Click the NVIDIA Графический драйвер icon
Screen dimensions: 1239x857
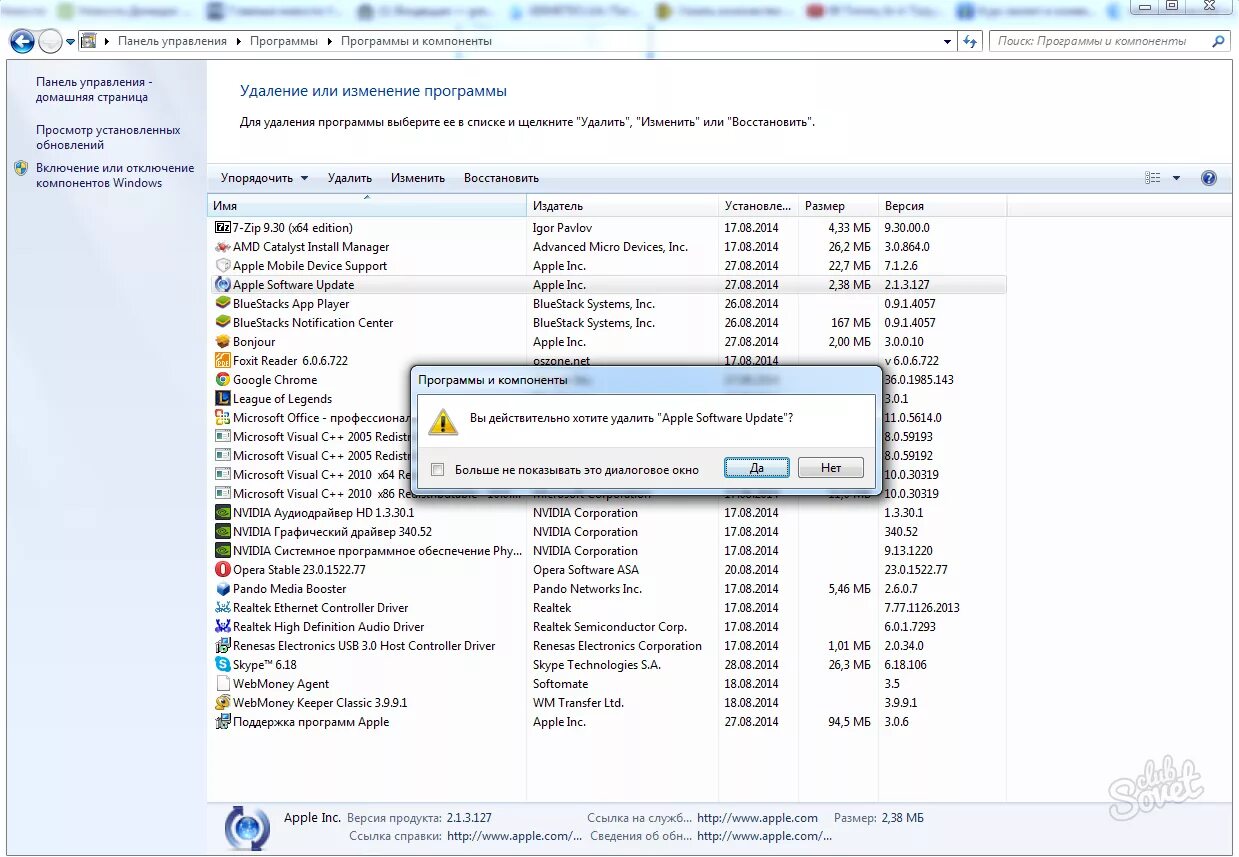tap(223, 532)
